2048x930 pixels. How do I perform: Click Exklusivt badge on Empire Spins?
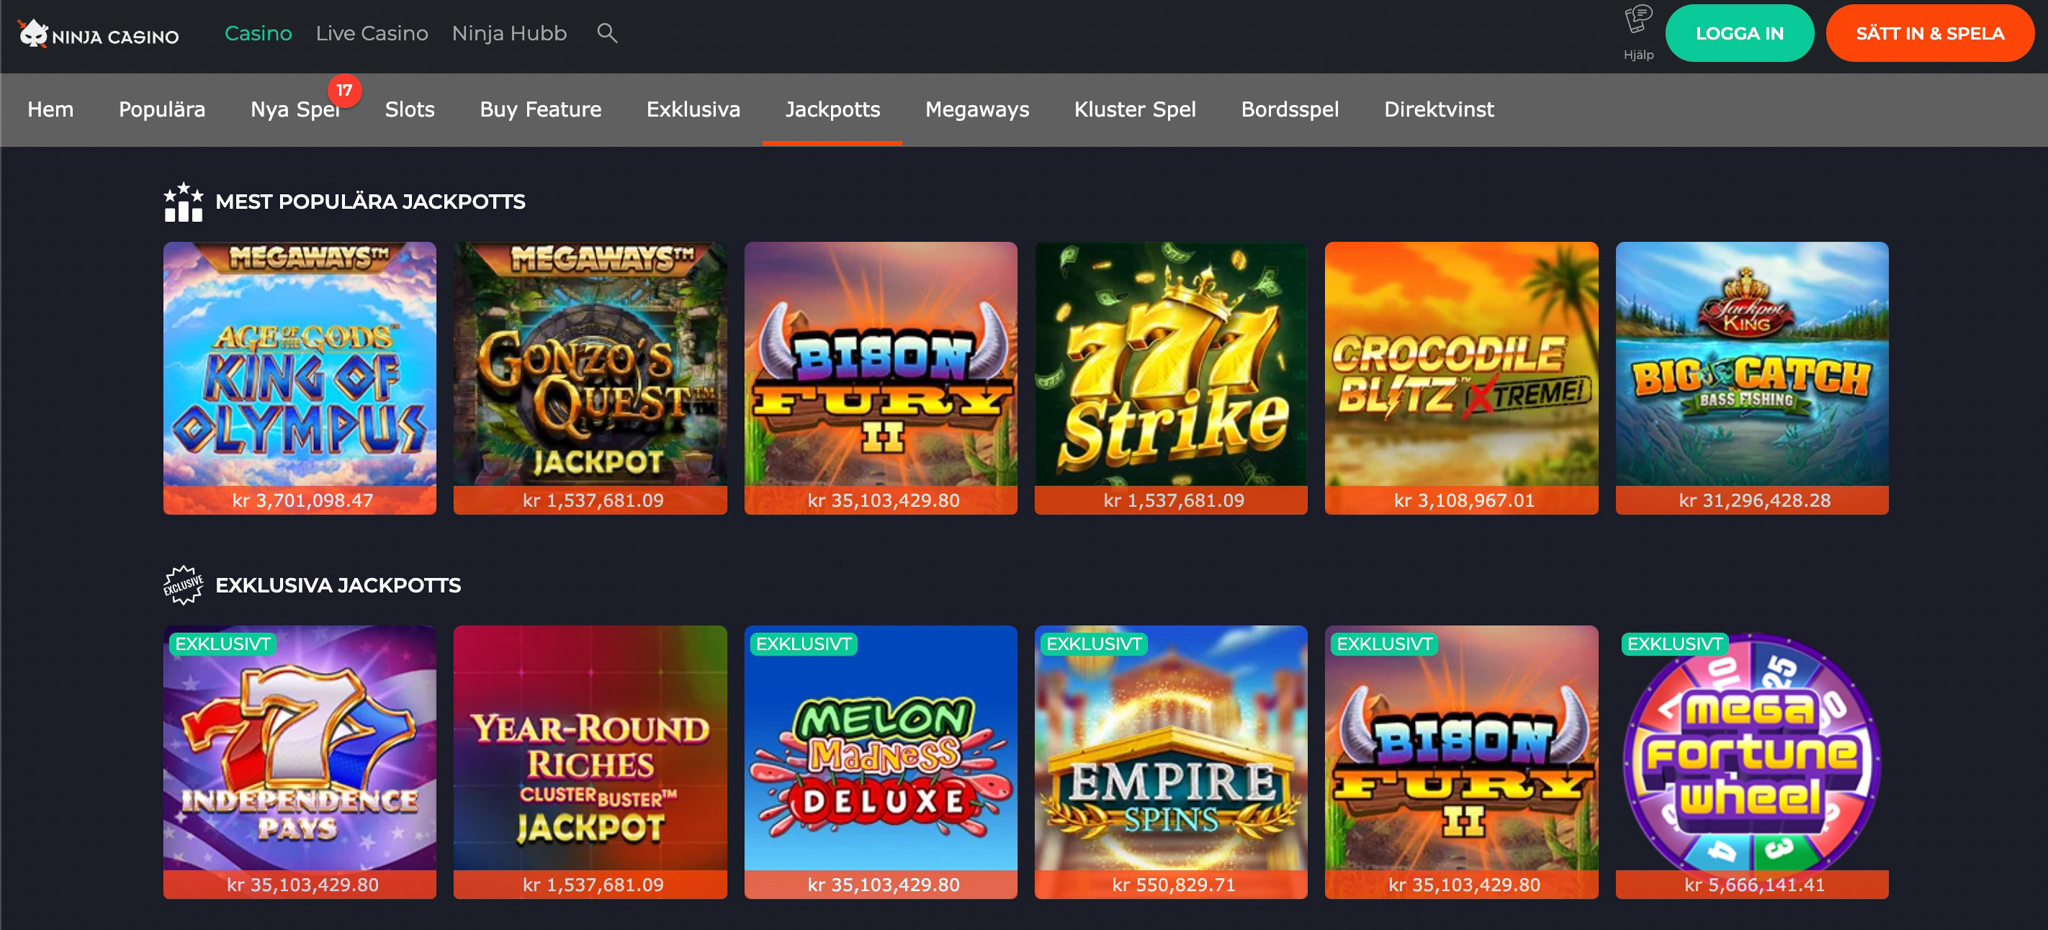click(1094, 644)
